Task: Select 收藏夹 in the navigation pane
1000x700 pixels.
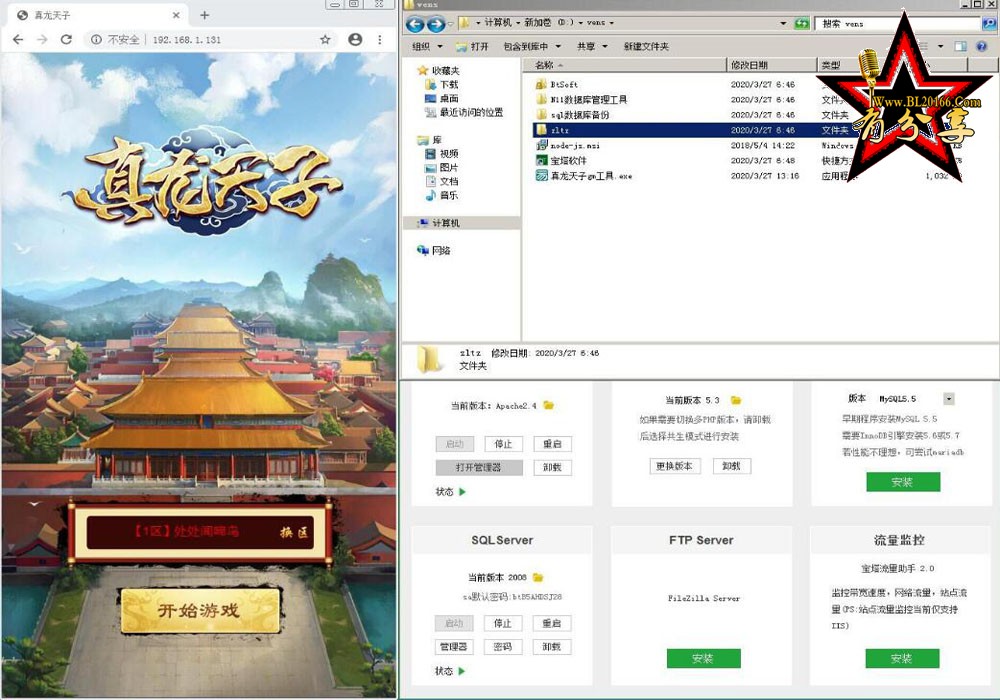Action: click(x=438, y=70)
